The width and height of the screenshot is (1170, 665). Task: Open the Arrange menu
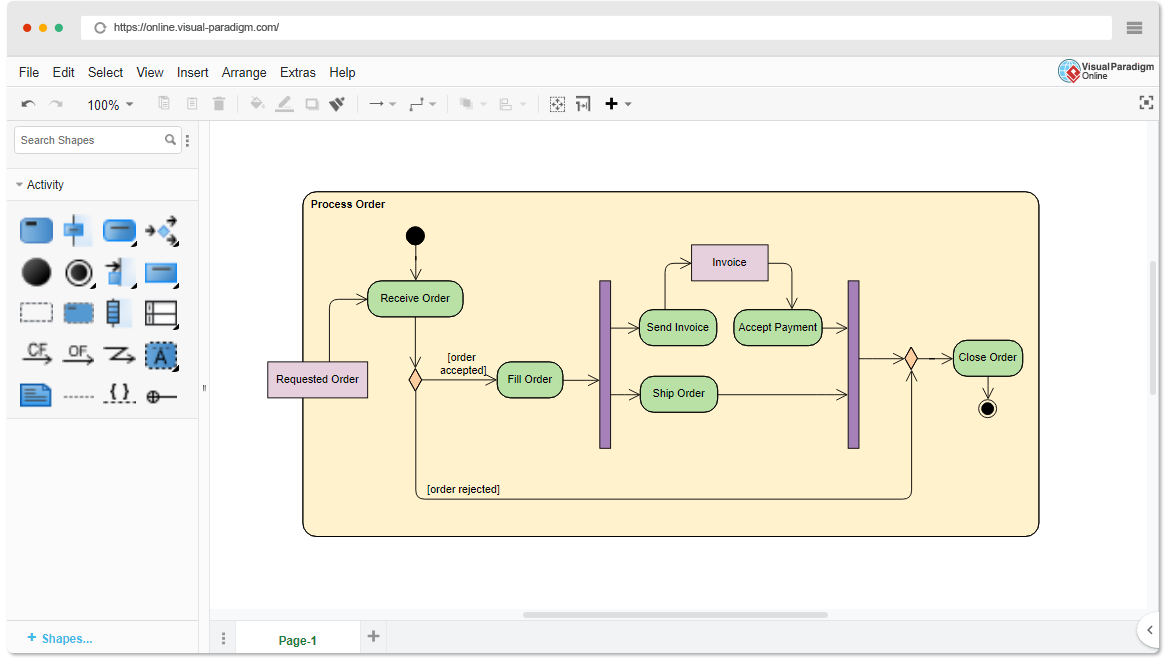244,72
